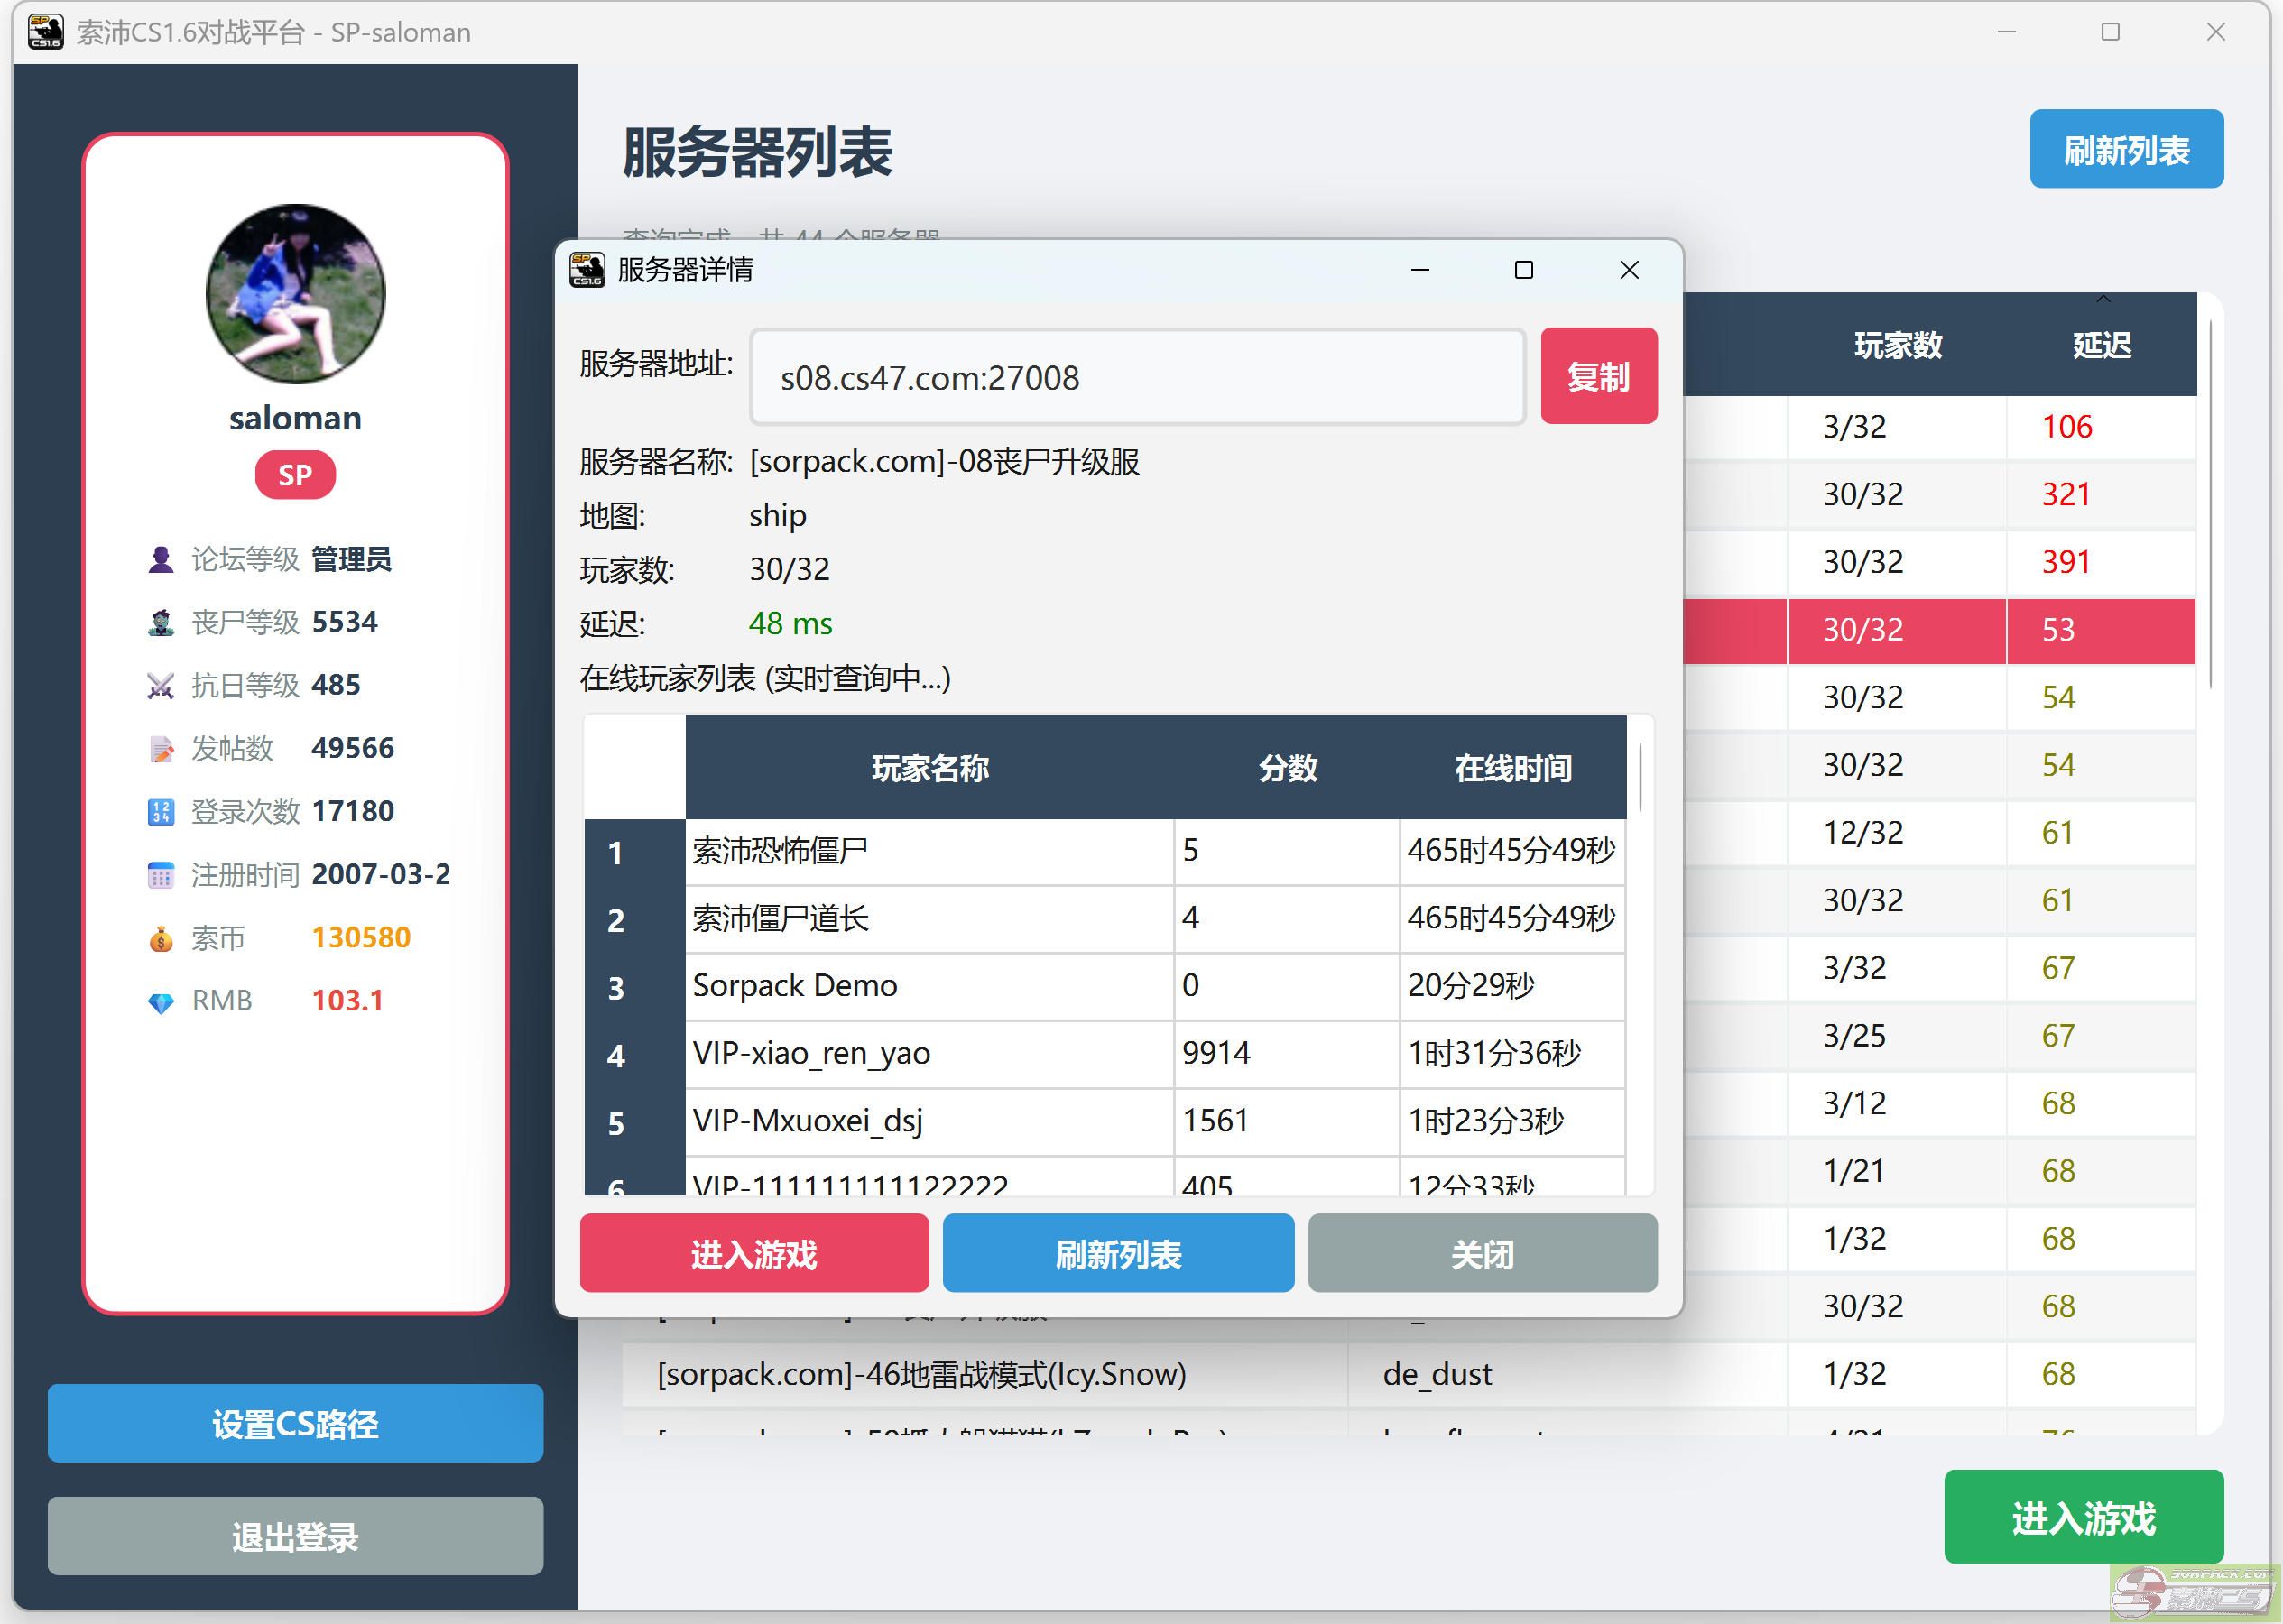Screen dimensions: 2283x1624
Task: Click the zombie level icon
Action: pyautogui.click(x=160, y=622)
